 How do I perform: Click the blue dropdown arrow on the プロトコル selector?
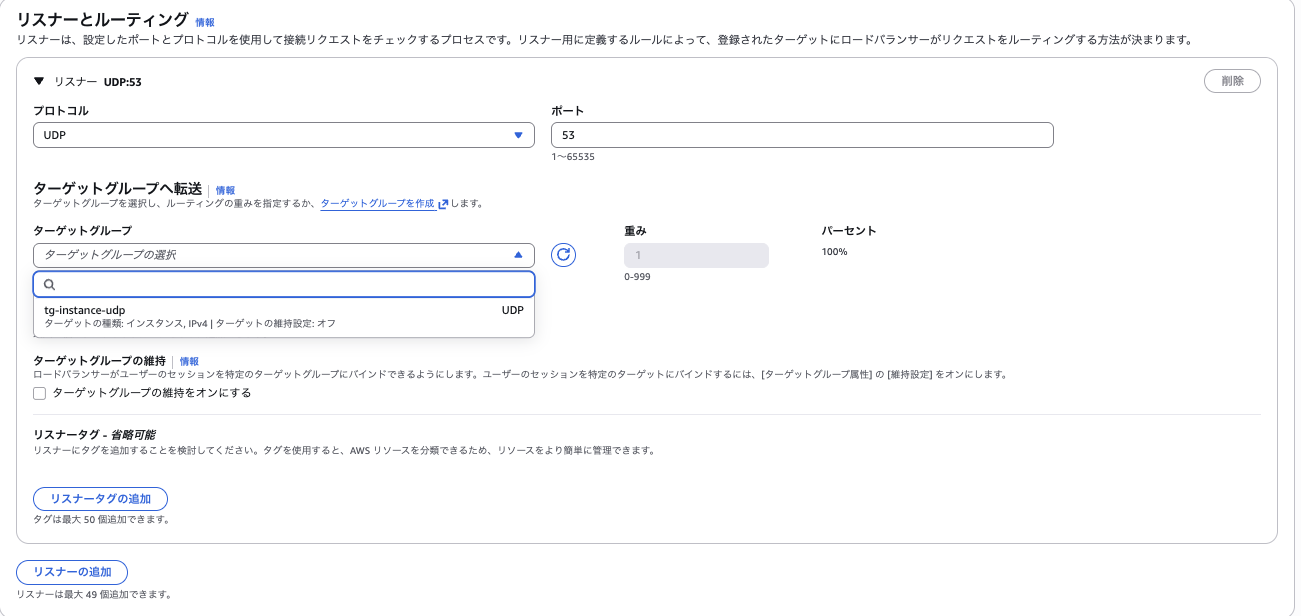519,135
